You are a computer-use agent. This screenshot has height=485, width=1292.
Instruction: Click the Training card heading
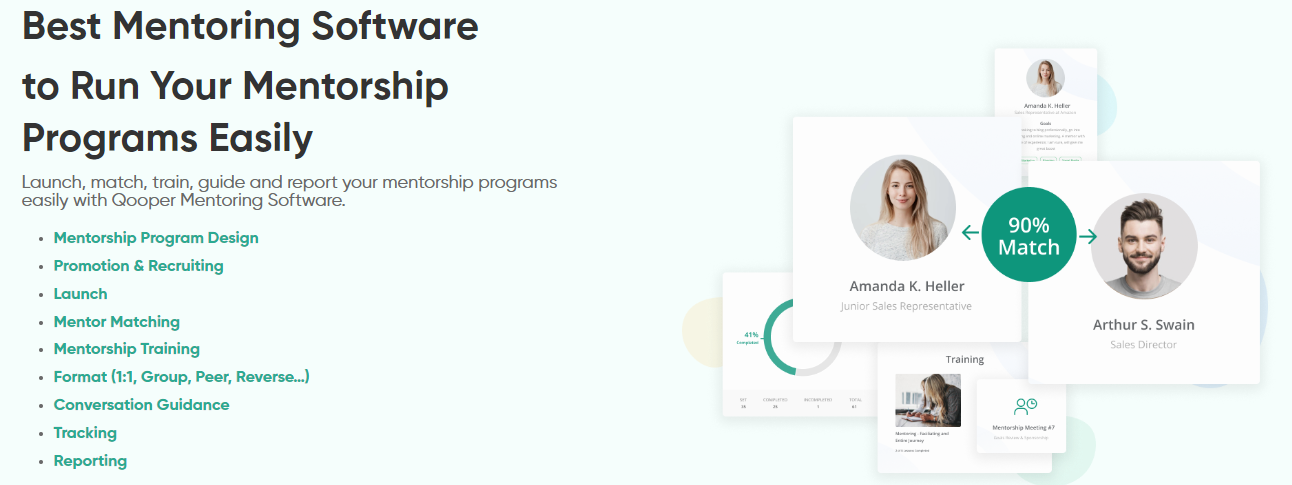(964, 359)
